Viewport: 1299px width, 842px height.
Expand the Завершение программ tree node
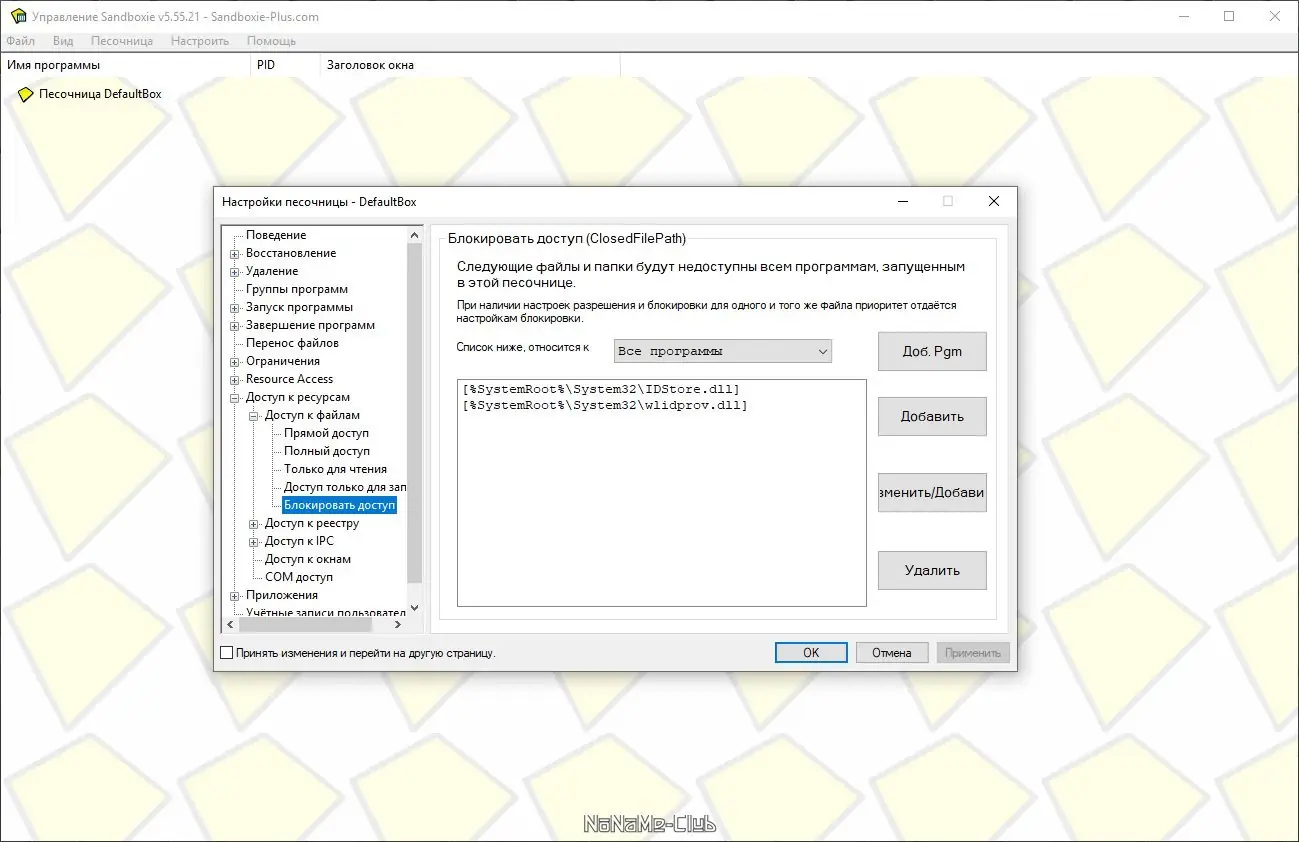tap(235, 326)
